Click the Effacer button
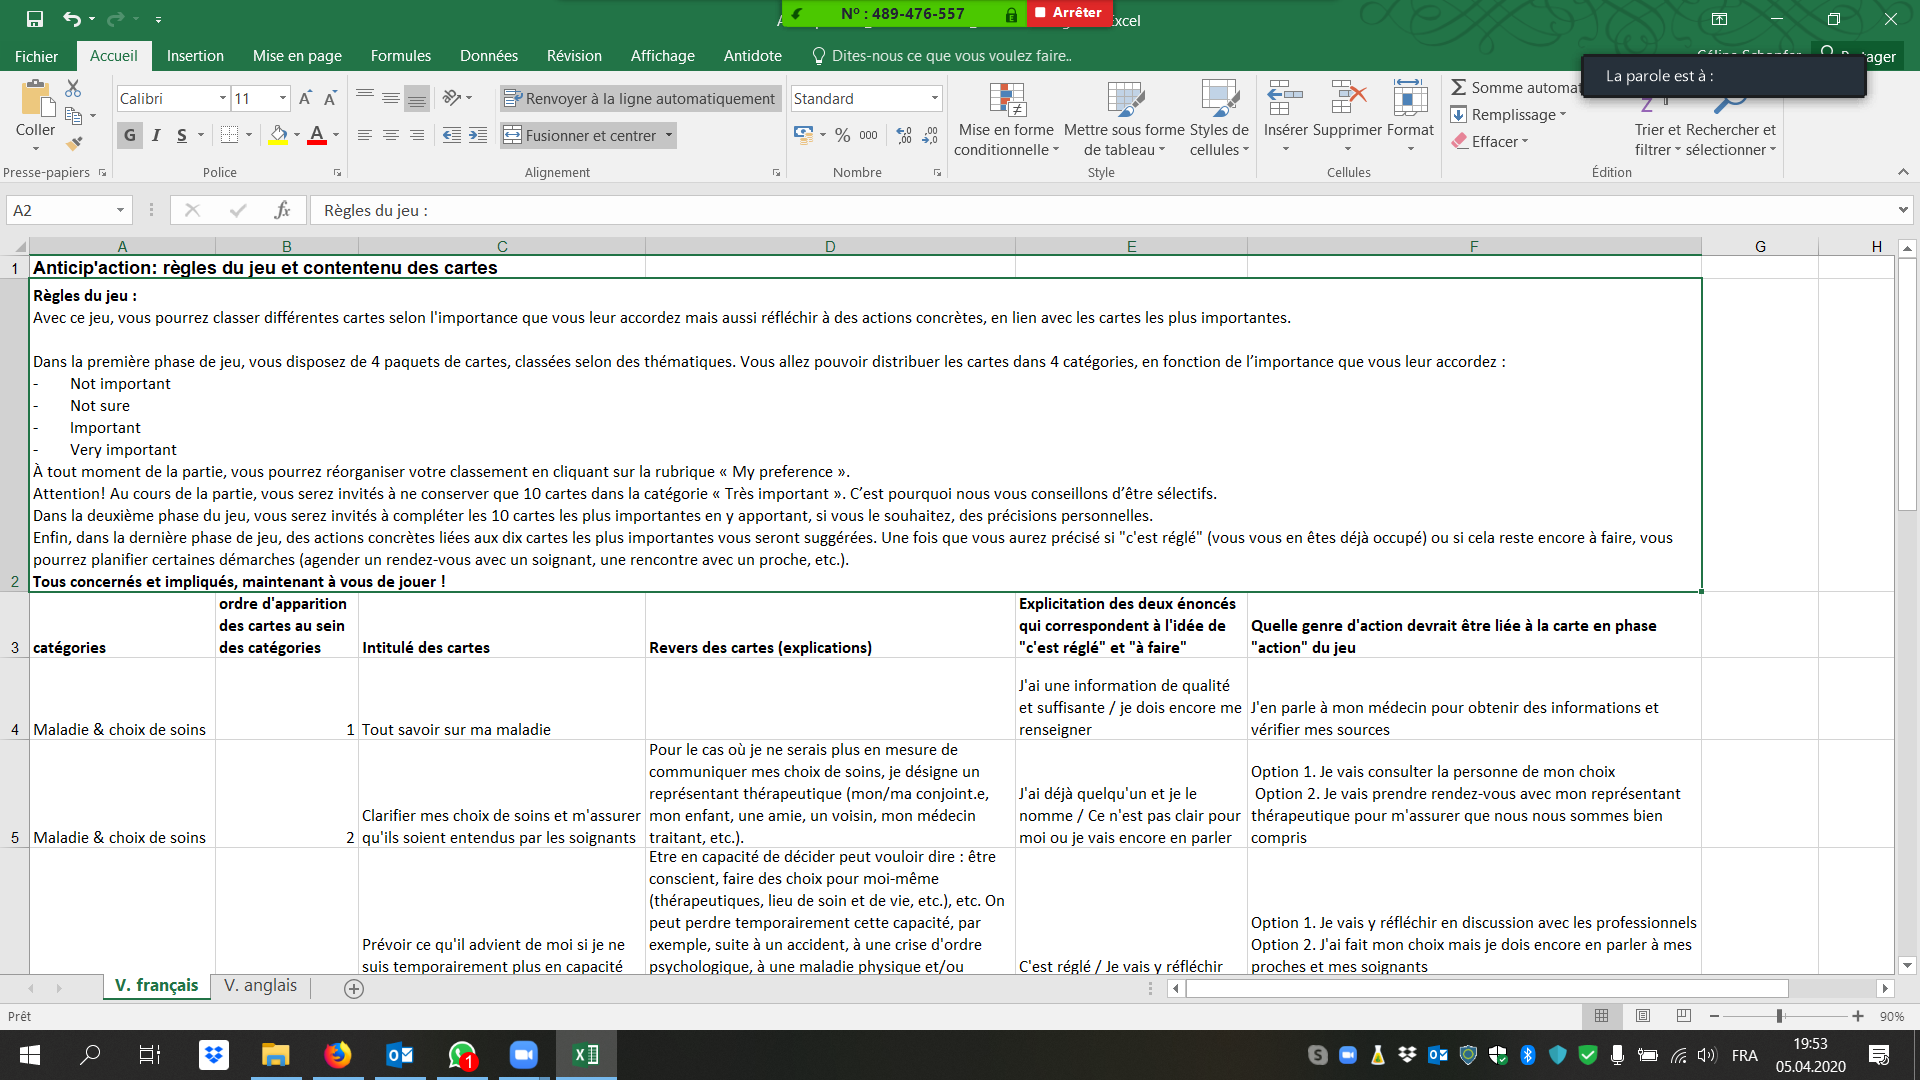 point(1490,142)
